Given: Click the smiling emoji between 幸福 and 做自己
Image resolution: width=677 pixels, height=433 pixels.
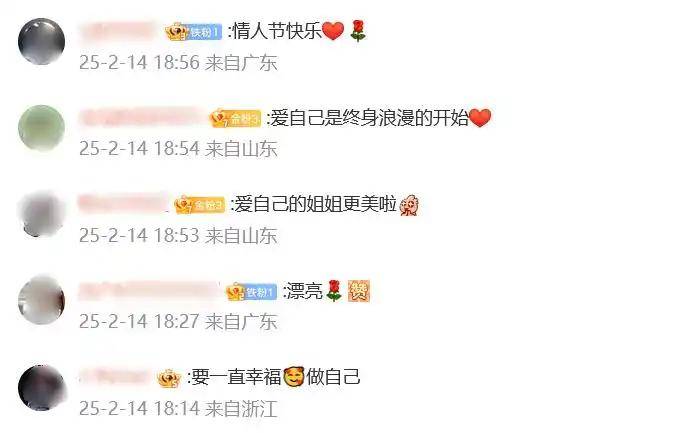Looking at the screenshot, I should tap(294, 377).
